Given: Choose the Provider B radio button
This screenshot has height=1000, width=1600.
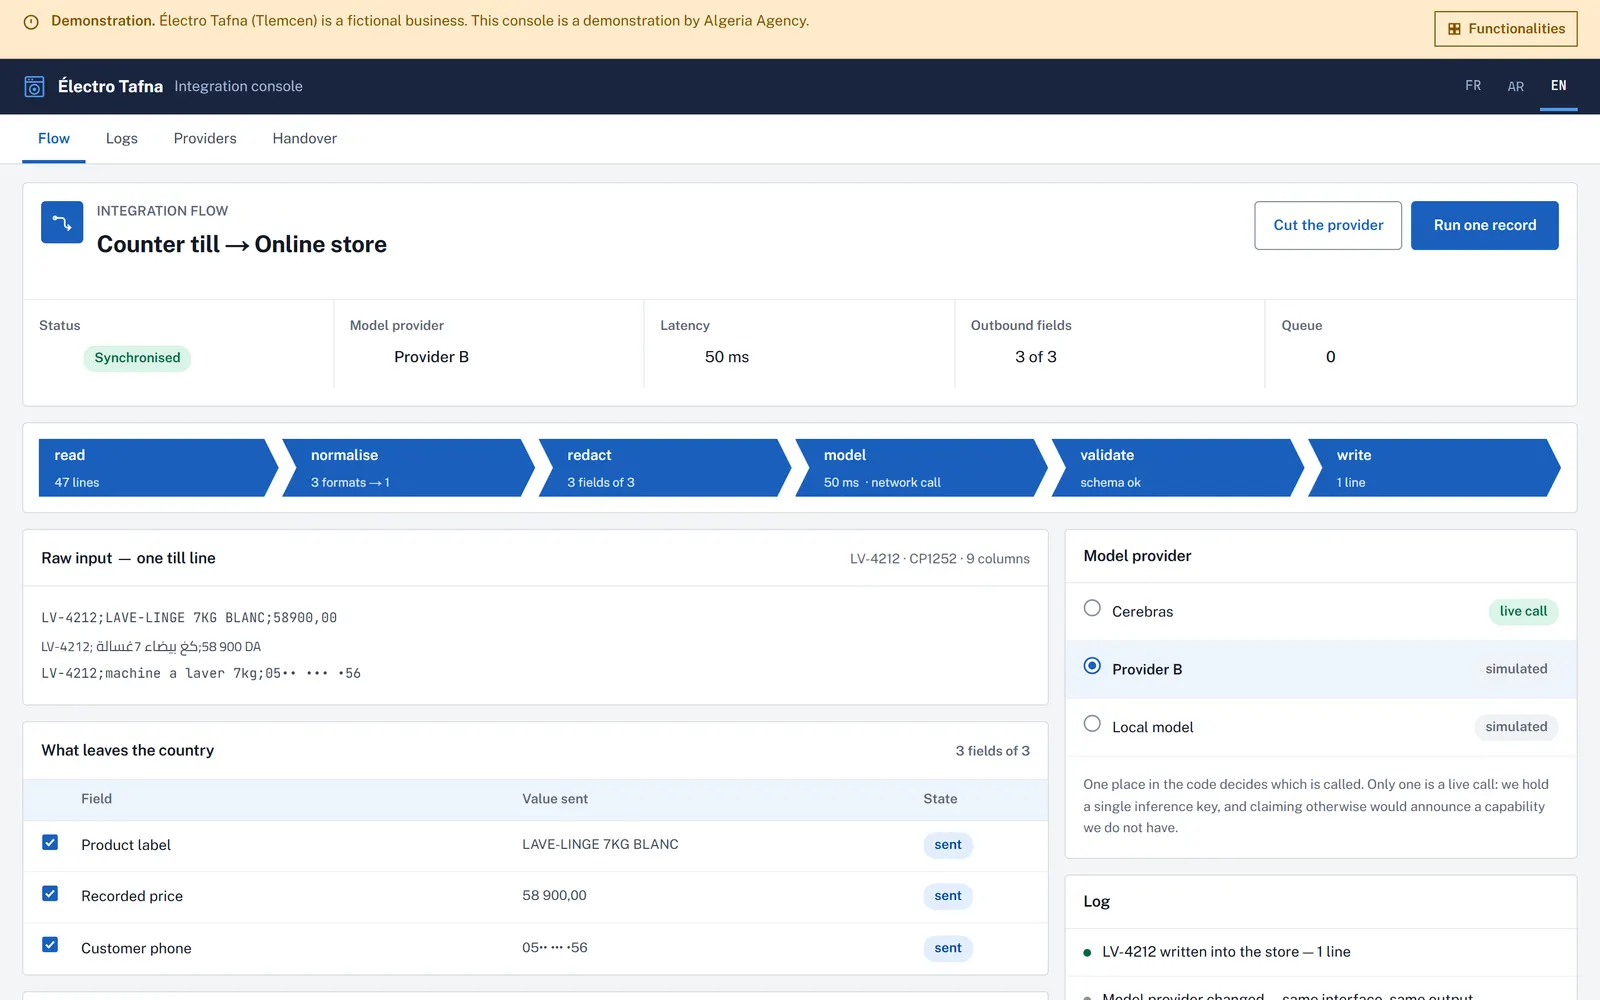Looking at the screenshot, I should tap(1092, 667).
